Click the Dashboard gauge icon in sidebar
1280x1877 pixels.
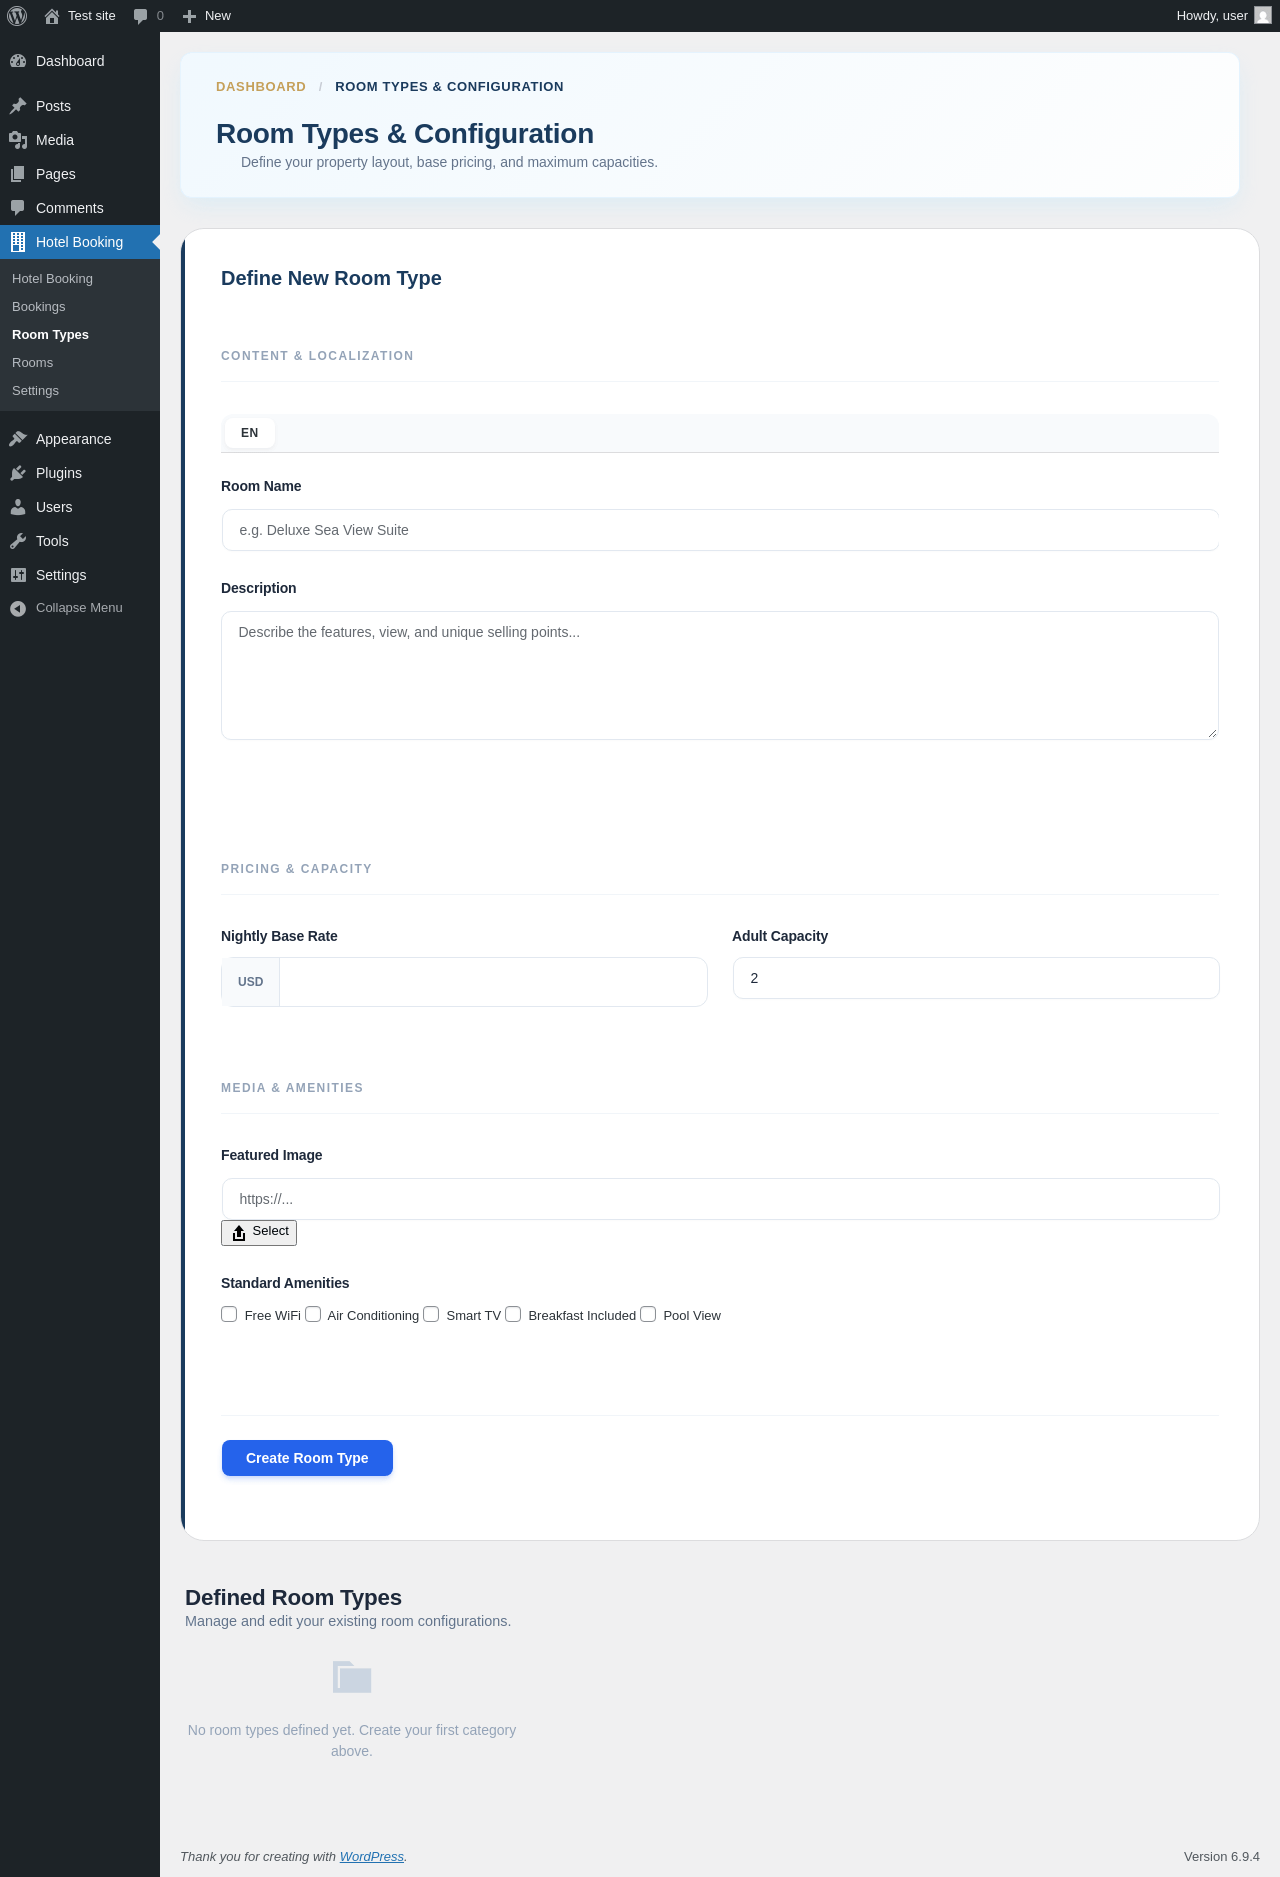18,61
